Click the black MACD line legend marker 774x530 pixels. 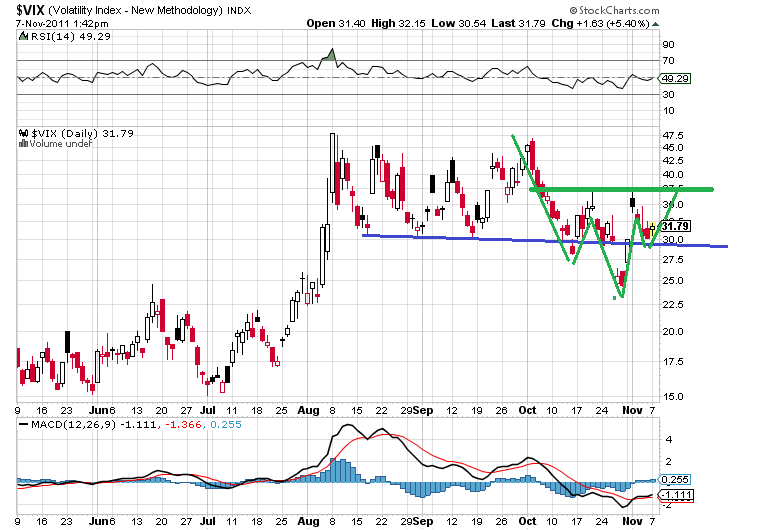23,424
